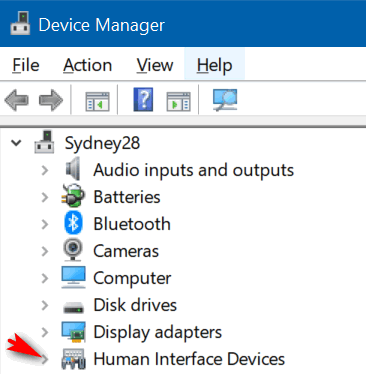Viewport: 366px width, 374px height.
Task: Click the Back arrow toolbar button
Action: coord(17,100)
